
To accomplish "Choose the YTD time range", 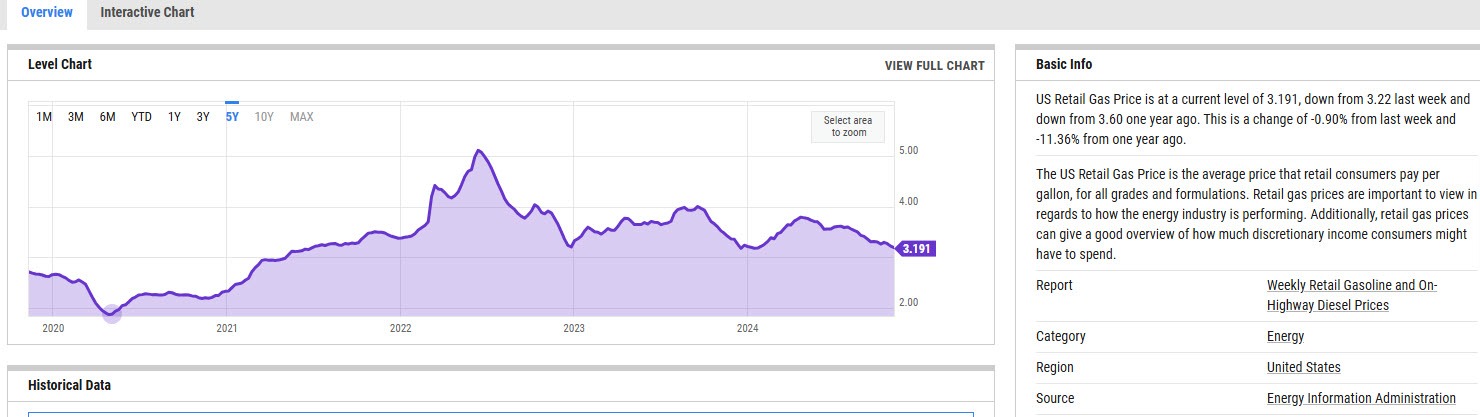I will (x=141, y=117).
